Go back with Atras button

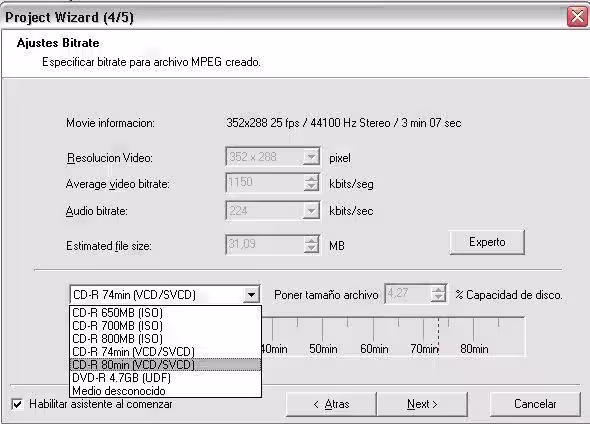tap(331, 404)
